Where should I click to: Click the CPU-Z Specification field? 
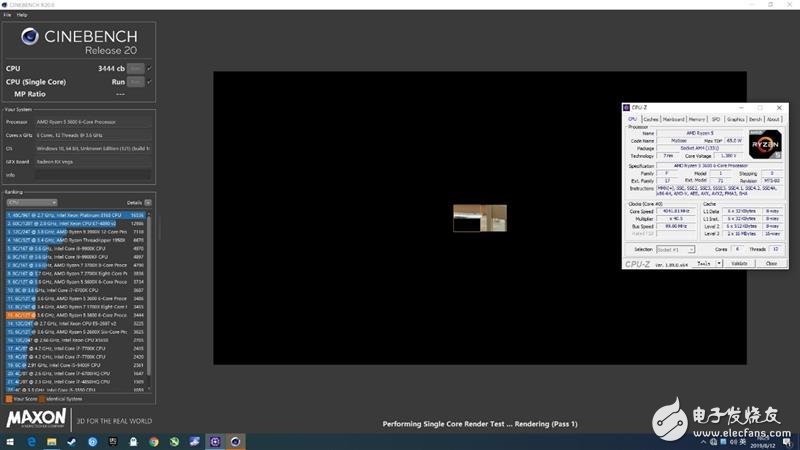point(718,166)
